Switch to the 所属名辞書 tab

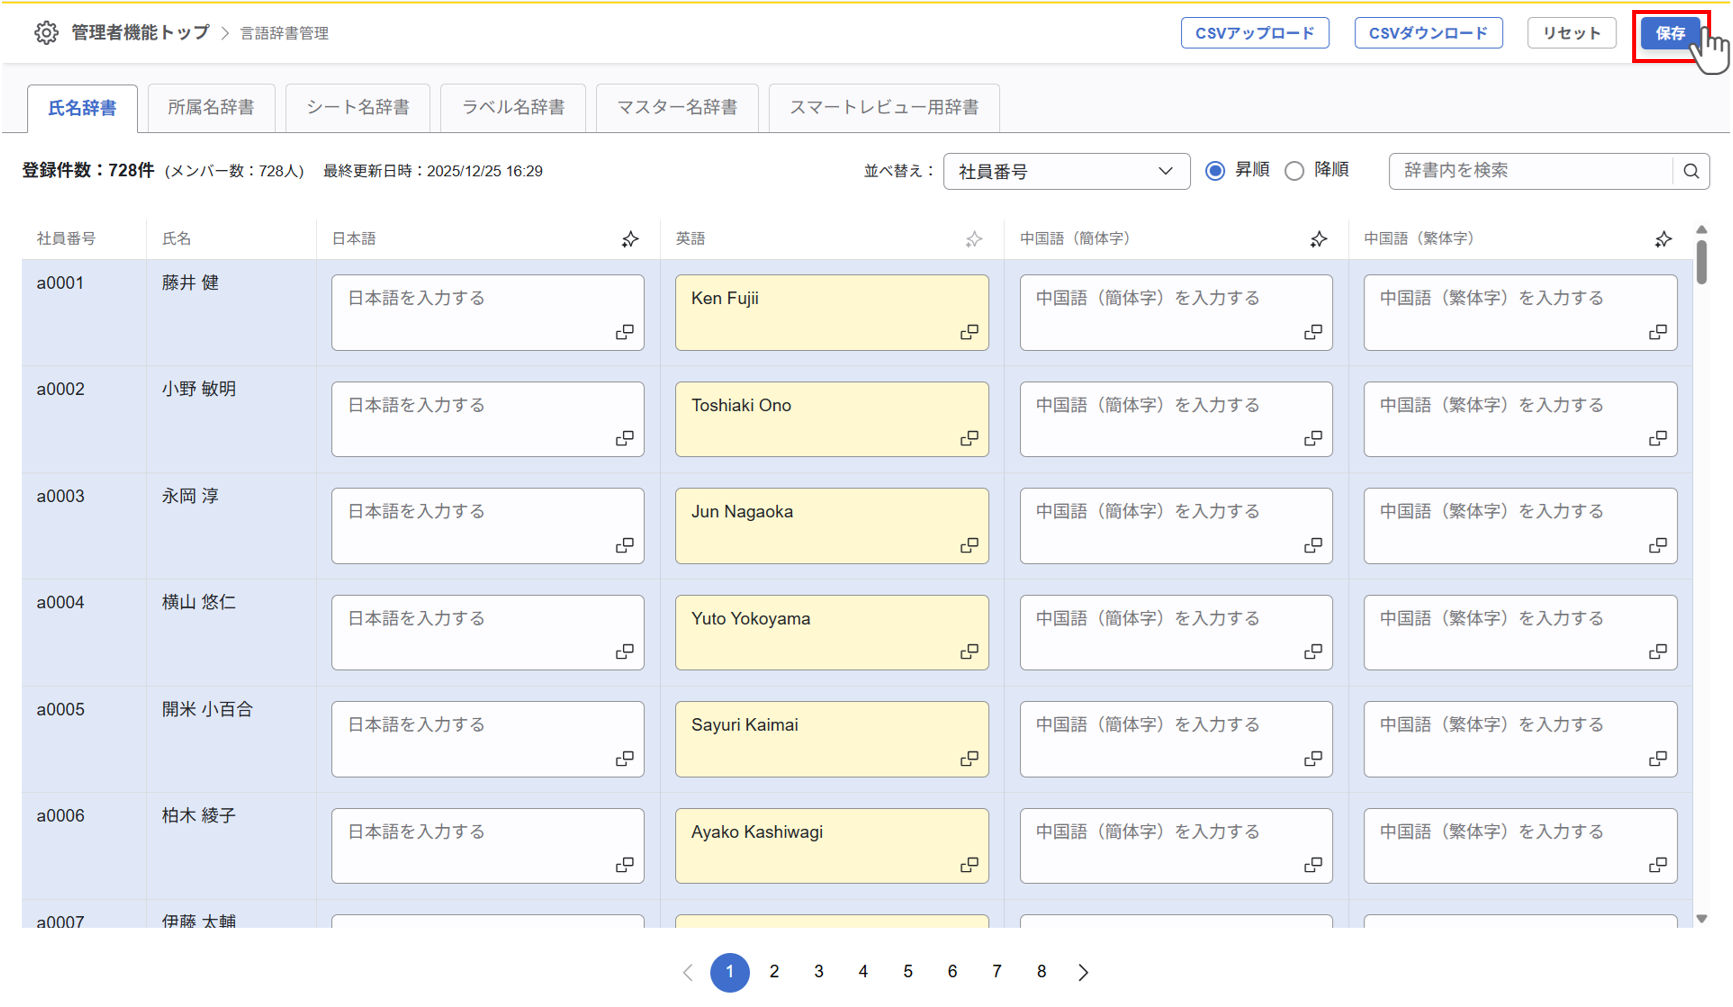(211, 107)
